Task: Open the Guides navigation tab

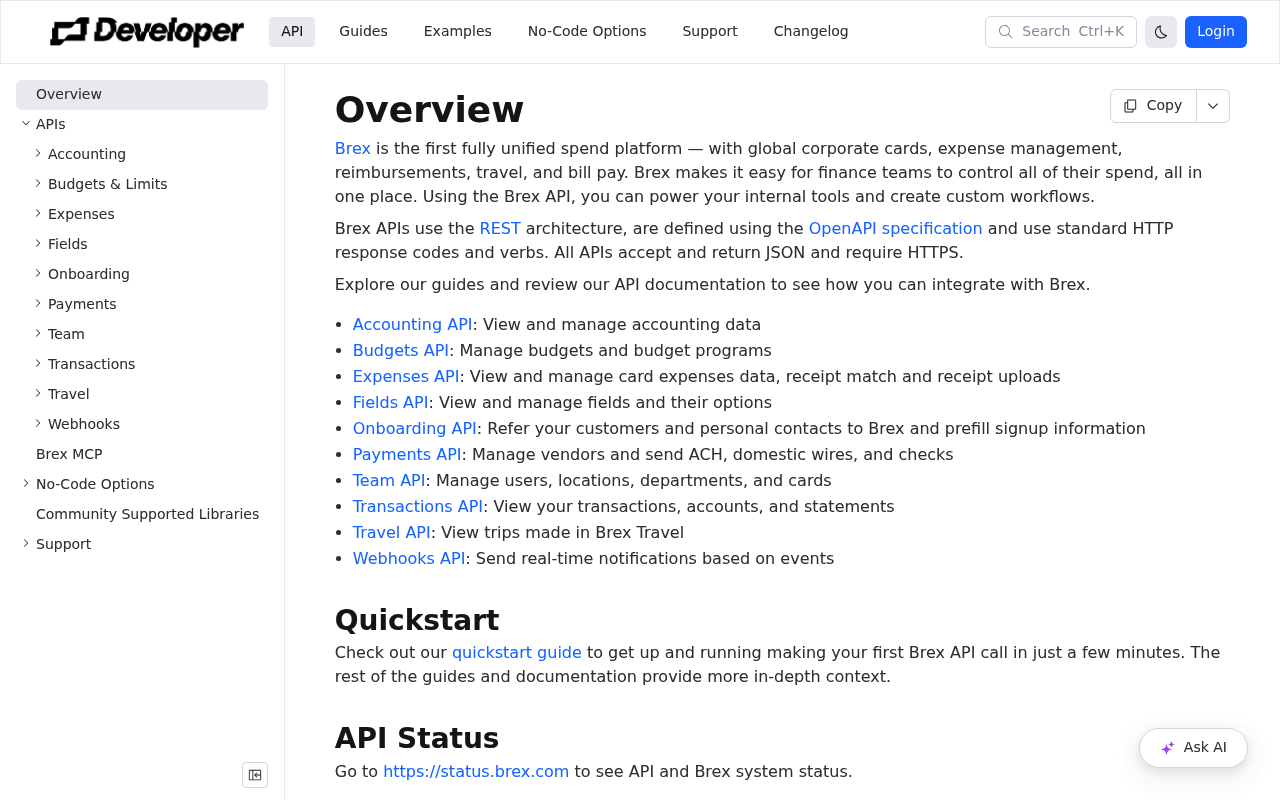Action: click(x=363, y=32)
